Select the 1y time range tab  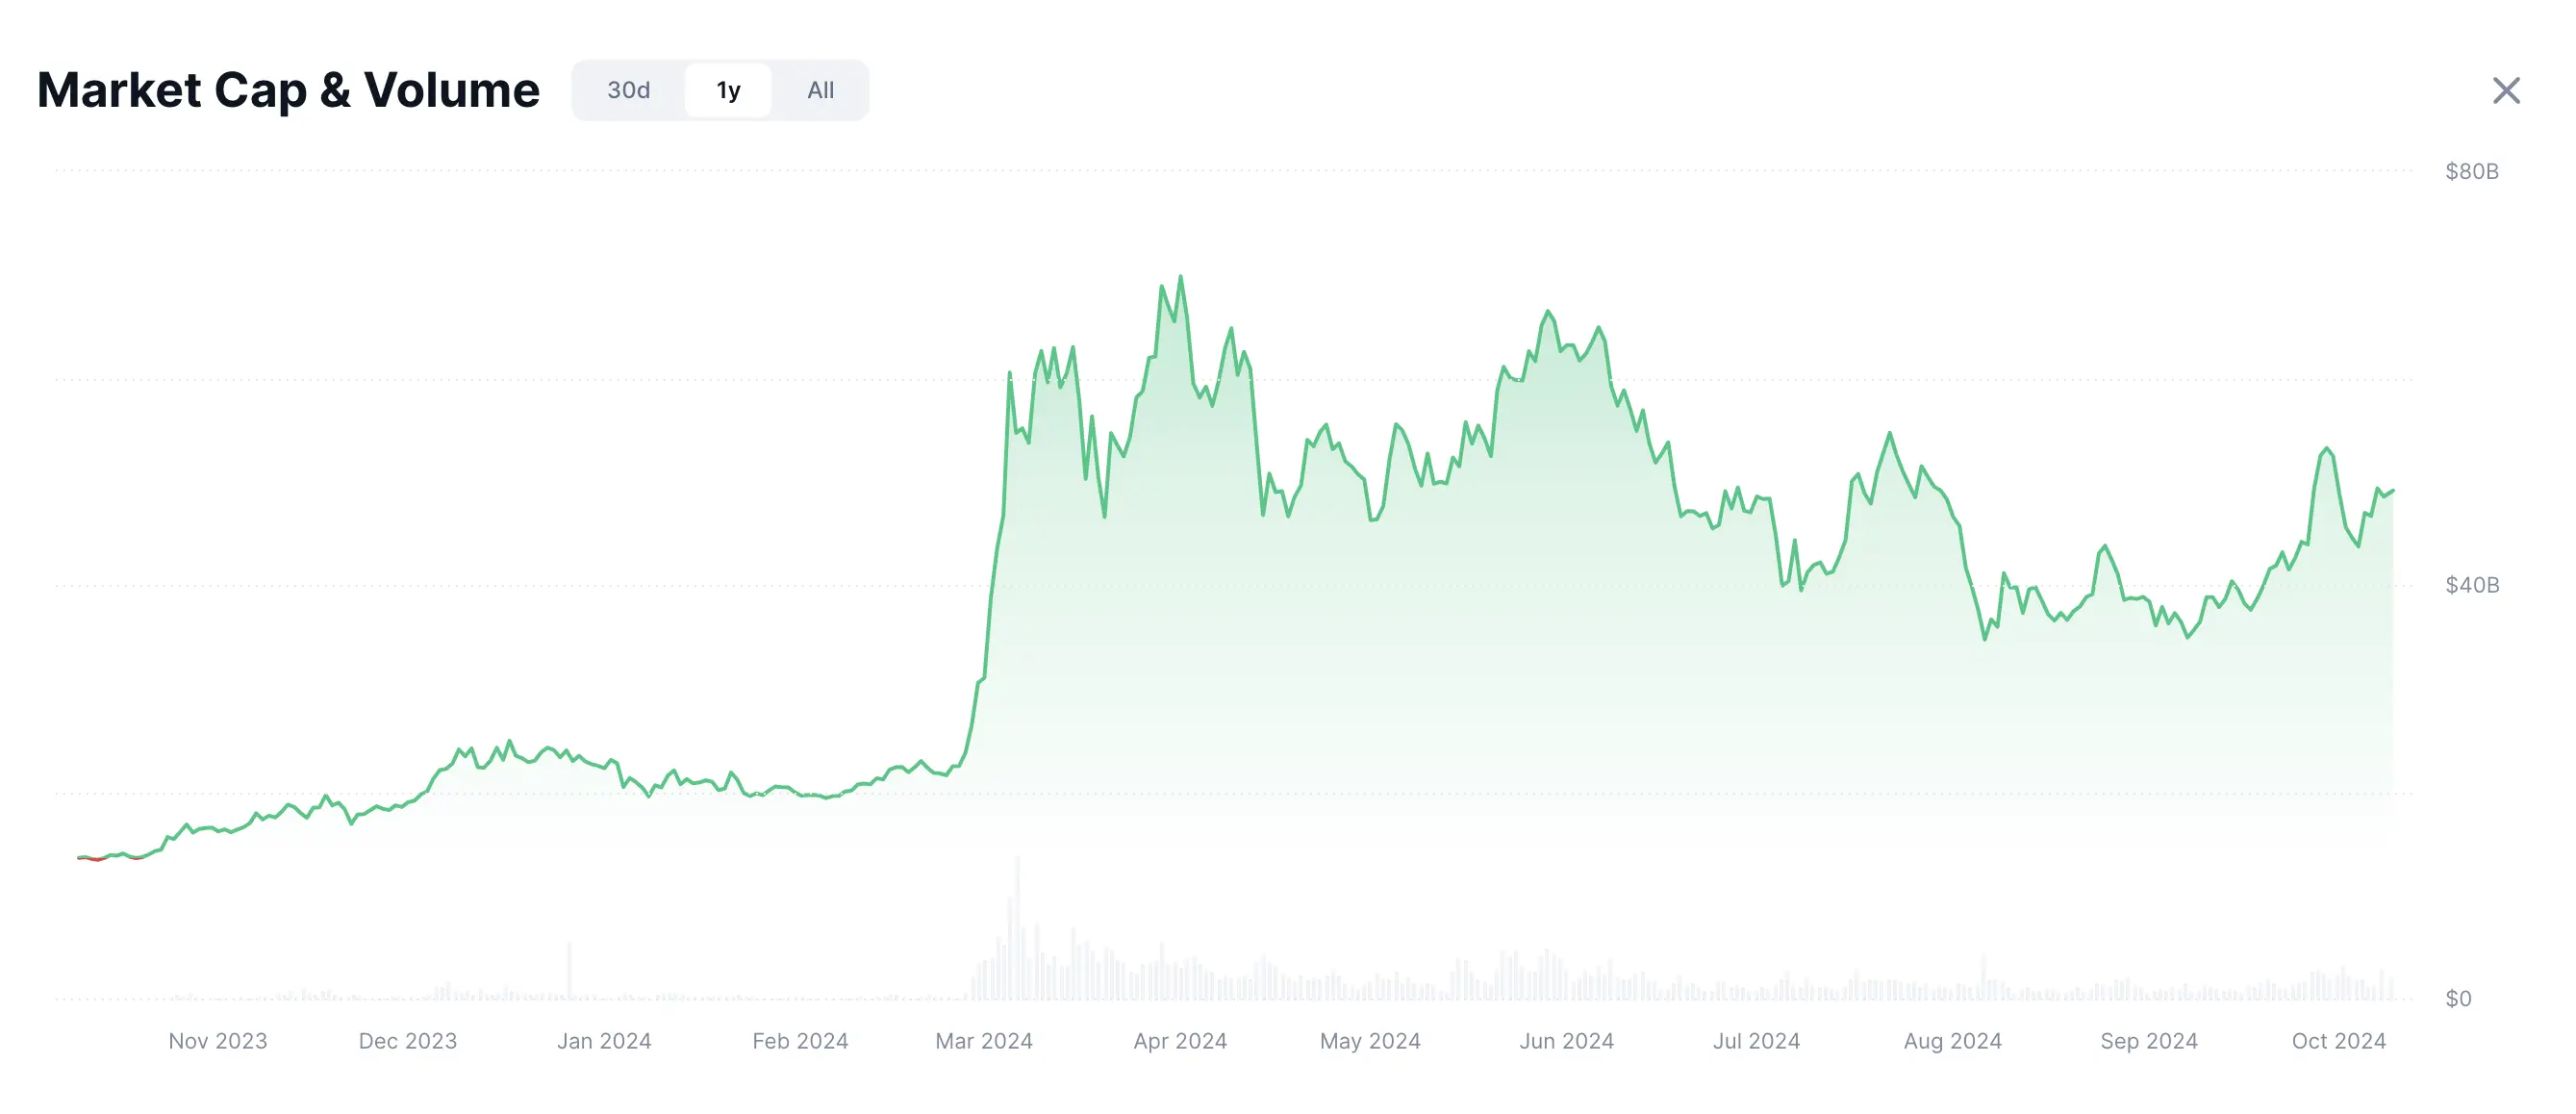click(728, 90)
